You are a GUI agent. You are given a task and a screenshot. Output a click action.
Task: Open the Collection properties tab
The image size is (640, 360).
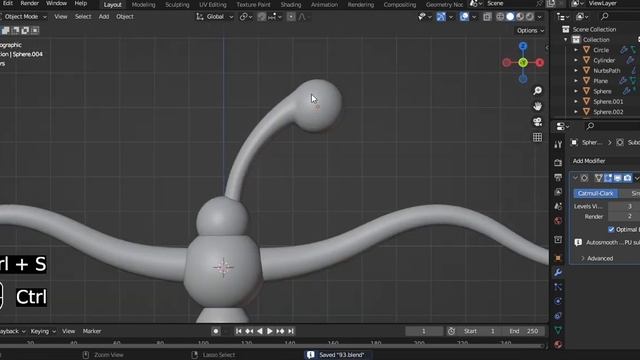[x=558, y=240]
